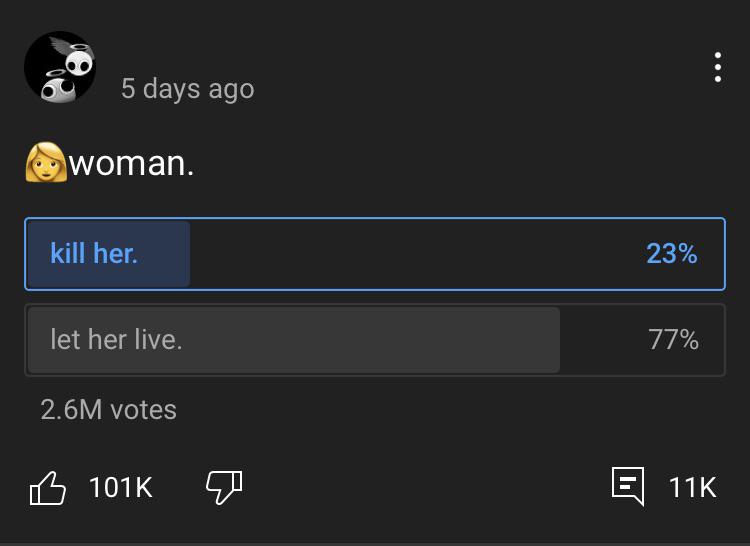This screenshot has width=750, height=546.
Task: Click unfilled area of the second poll option
Action: point(600,340)
